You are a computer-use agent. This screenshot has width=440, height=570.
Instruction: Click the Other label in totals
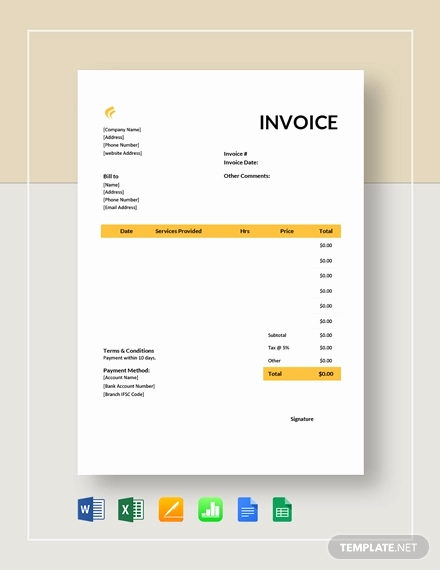pyautogui.click(x=274, y=361)
